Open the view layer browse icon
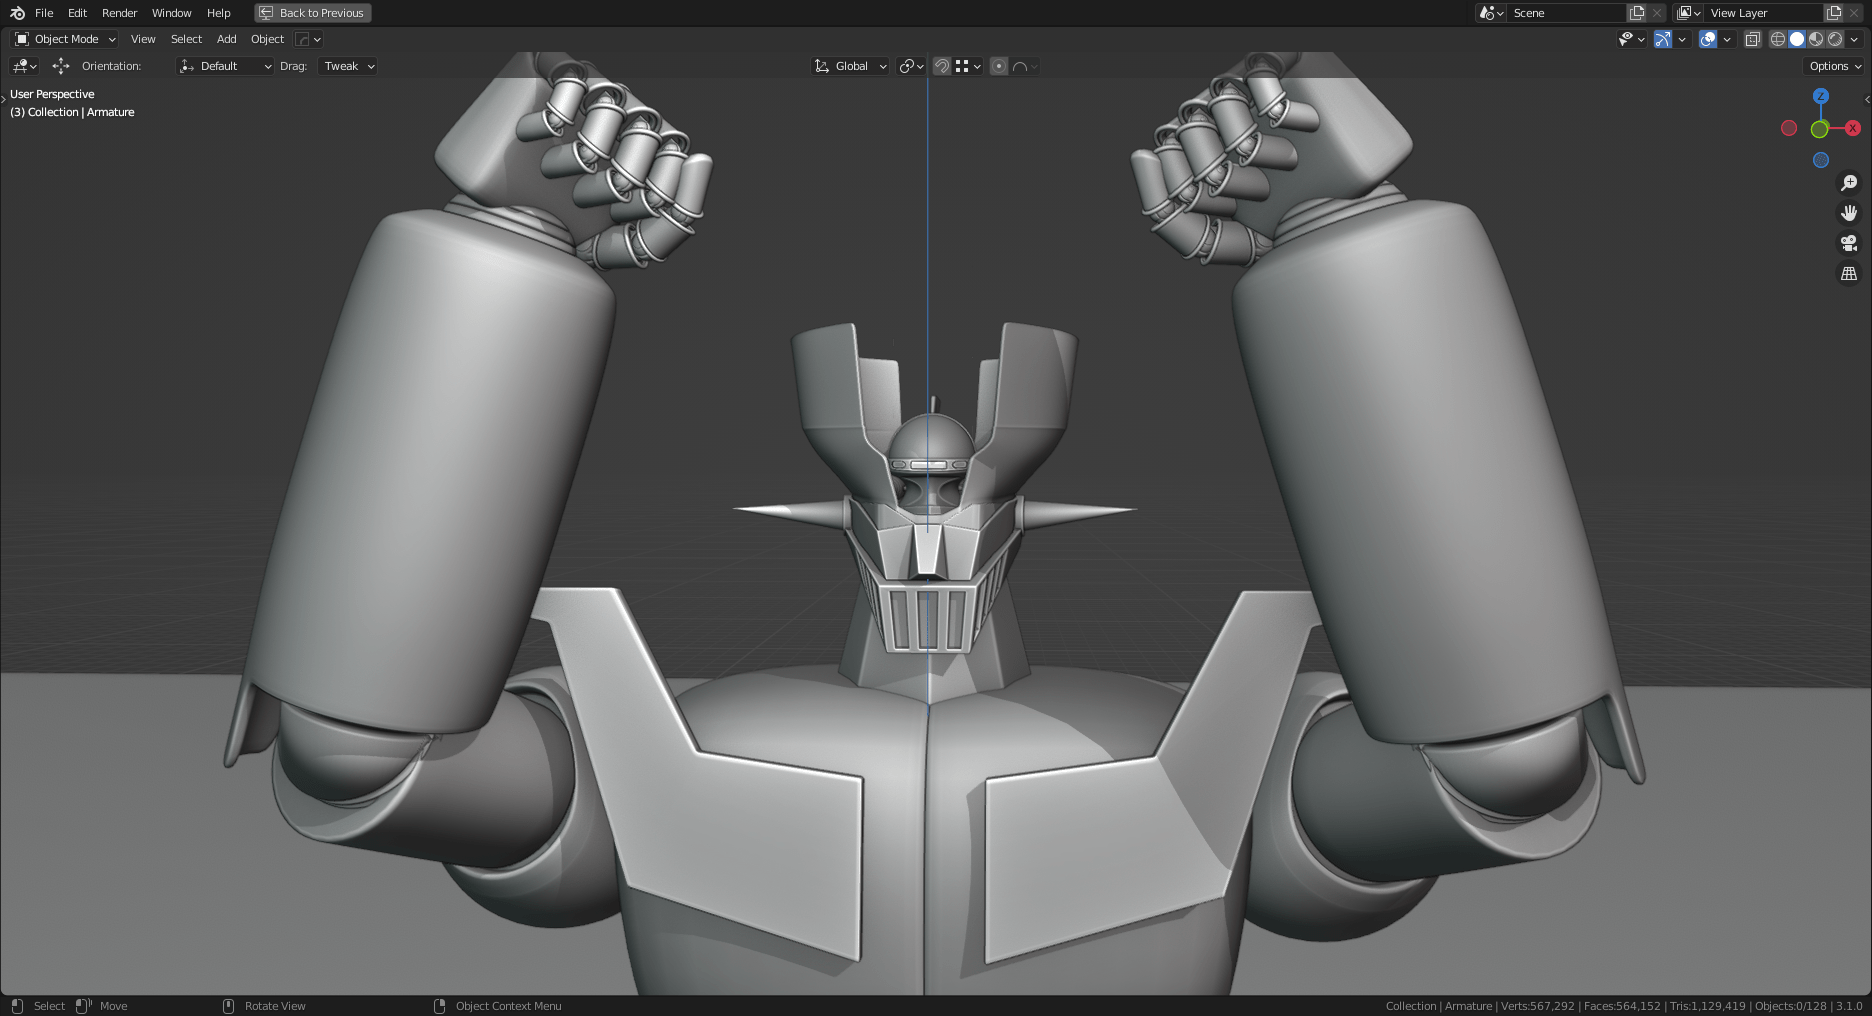The width and height of the screenshot is (1872, 1016). (1689, 13)
